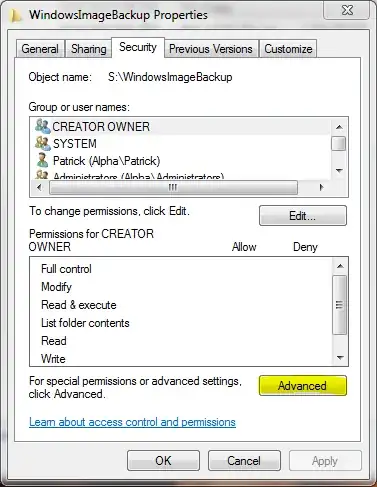Switch to the Customize tab

point(288,49)
